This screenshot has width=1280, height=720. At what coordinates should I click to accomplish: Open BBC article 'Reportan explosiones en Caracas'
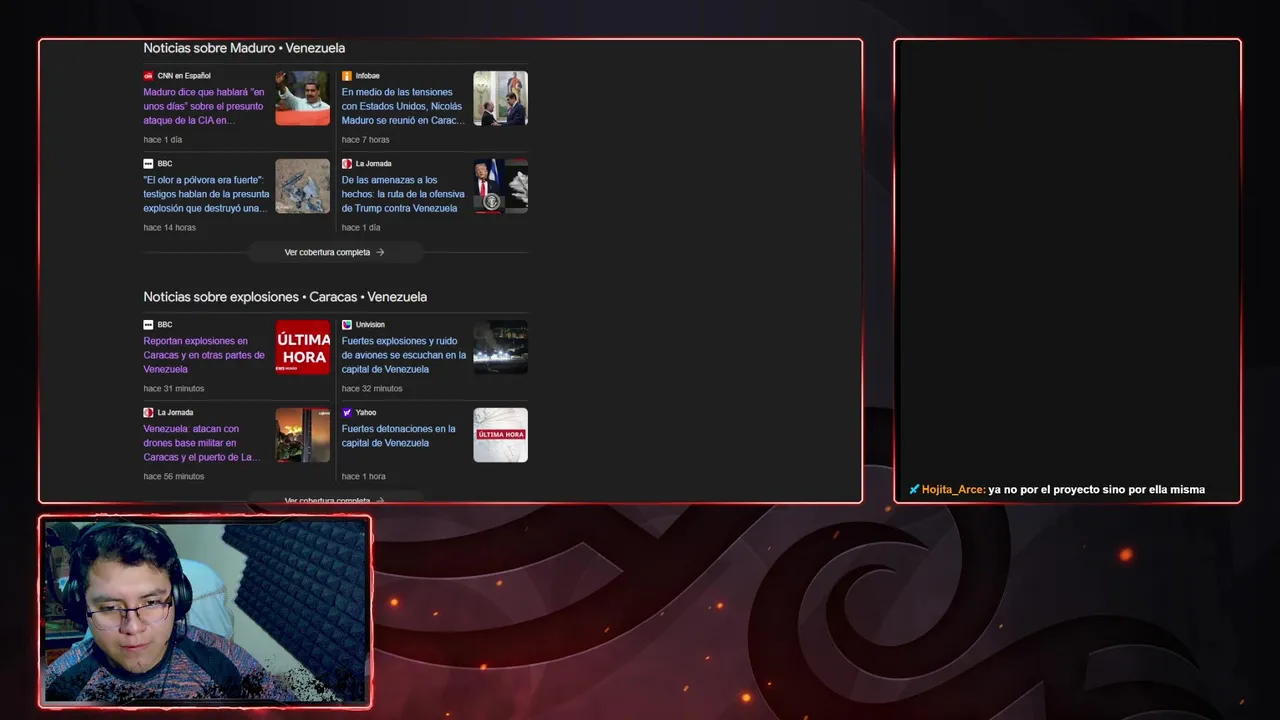pos(204,355)
